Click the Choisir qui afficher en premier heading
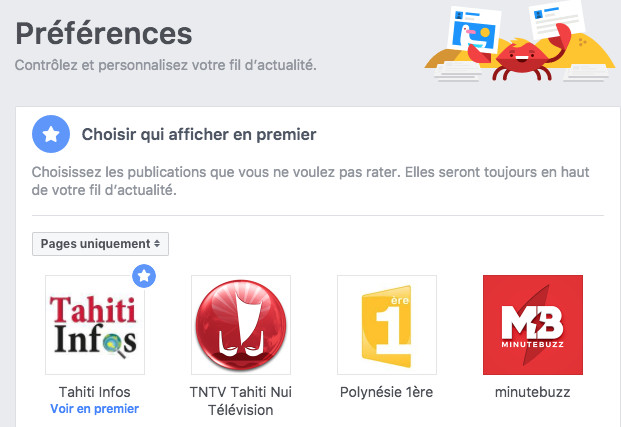 point(198,133)
